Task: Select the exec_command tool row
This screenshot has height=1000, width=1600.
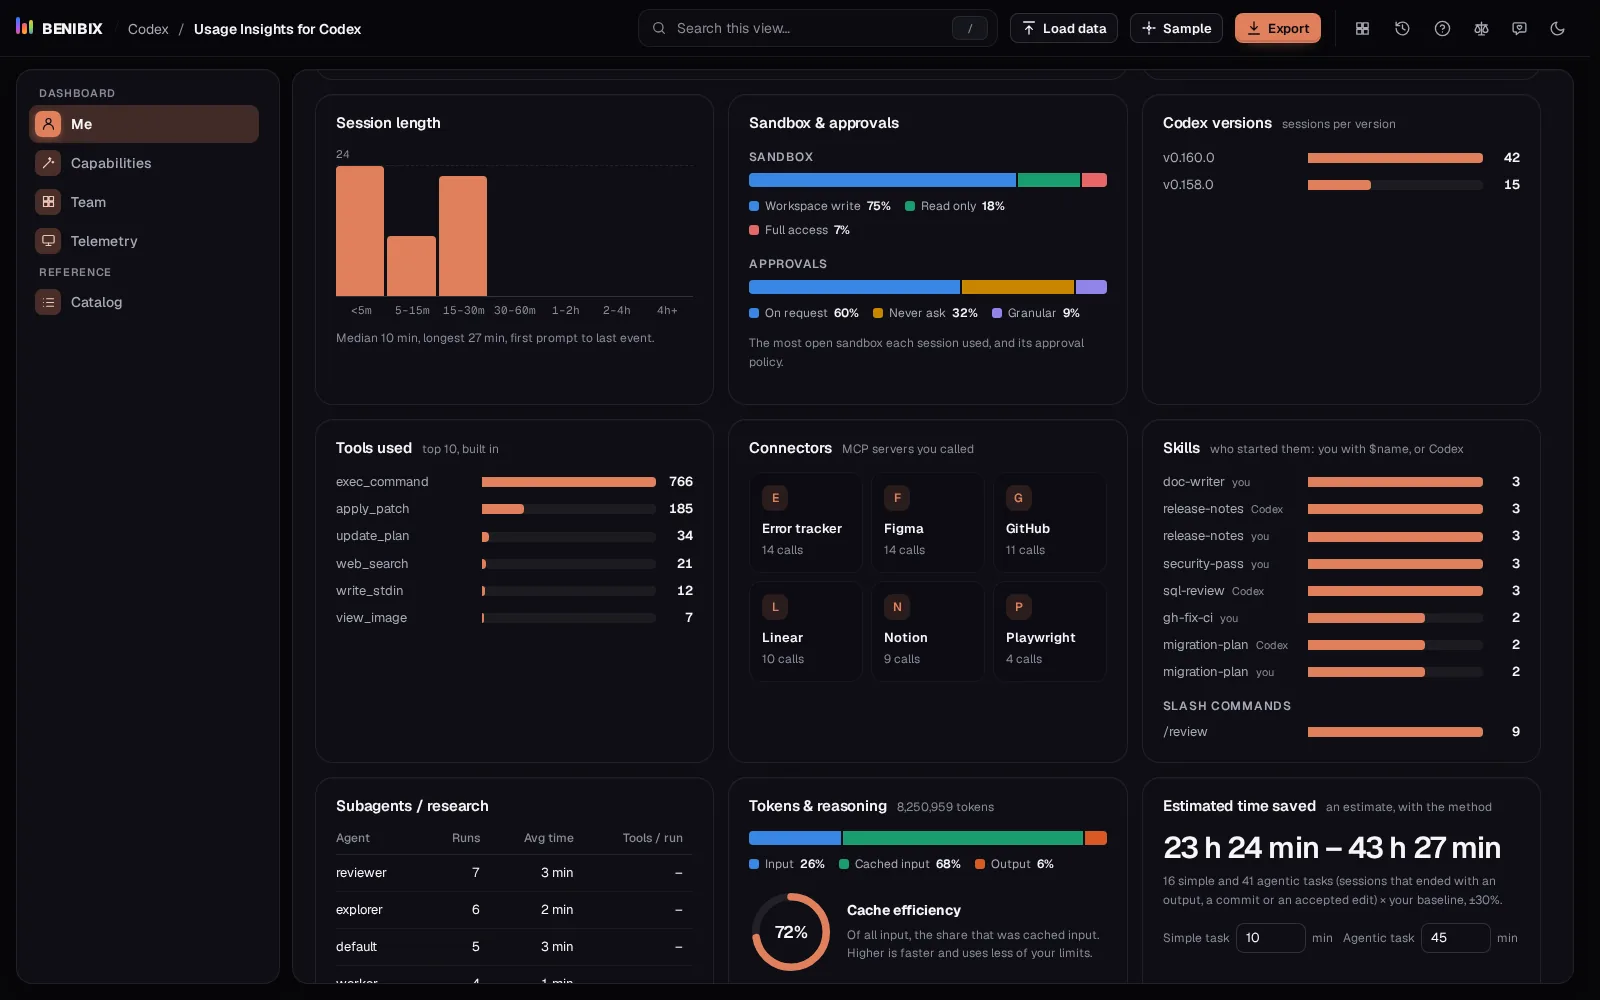Action: (x=514, y=482)
